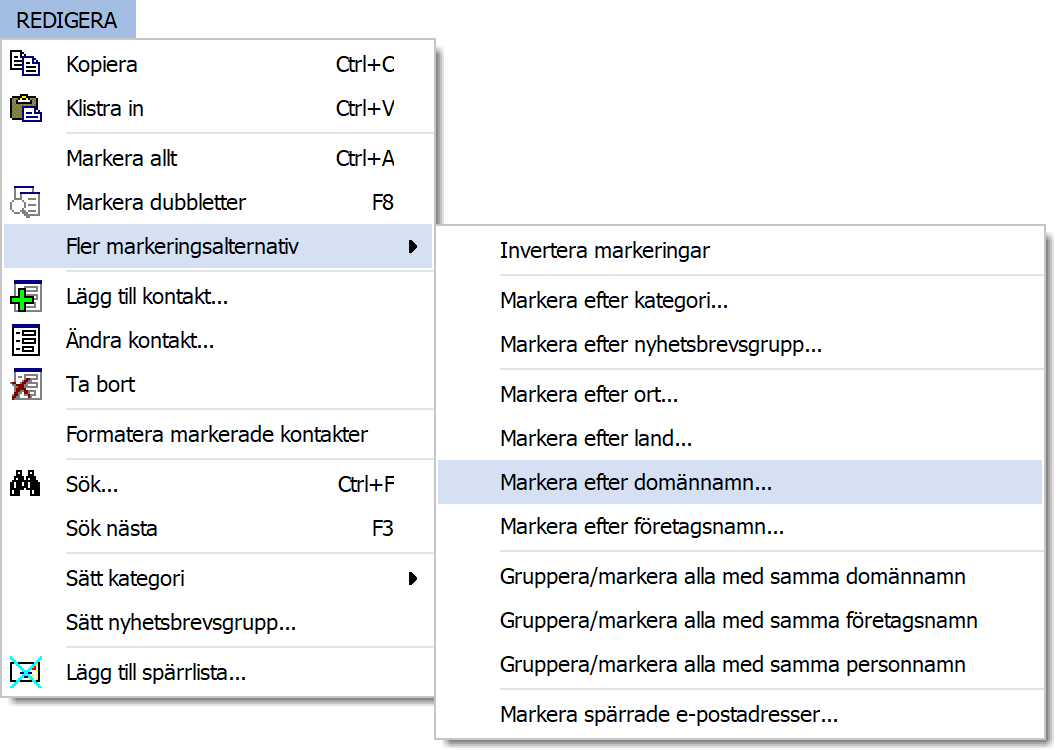Choose Markera efter företagsnamn...
The height and width of the screenshot is (750, 1056).
(x=739, y=526)
